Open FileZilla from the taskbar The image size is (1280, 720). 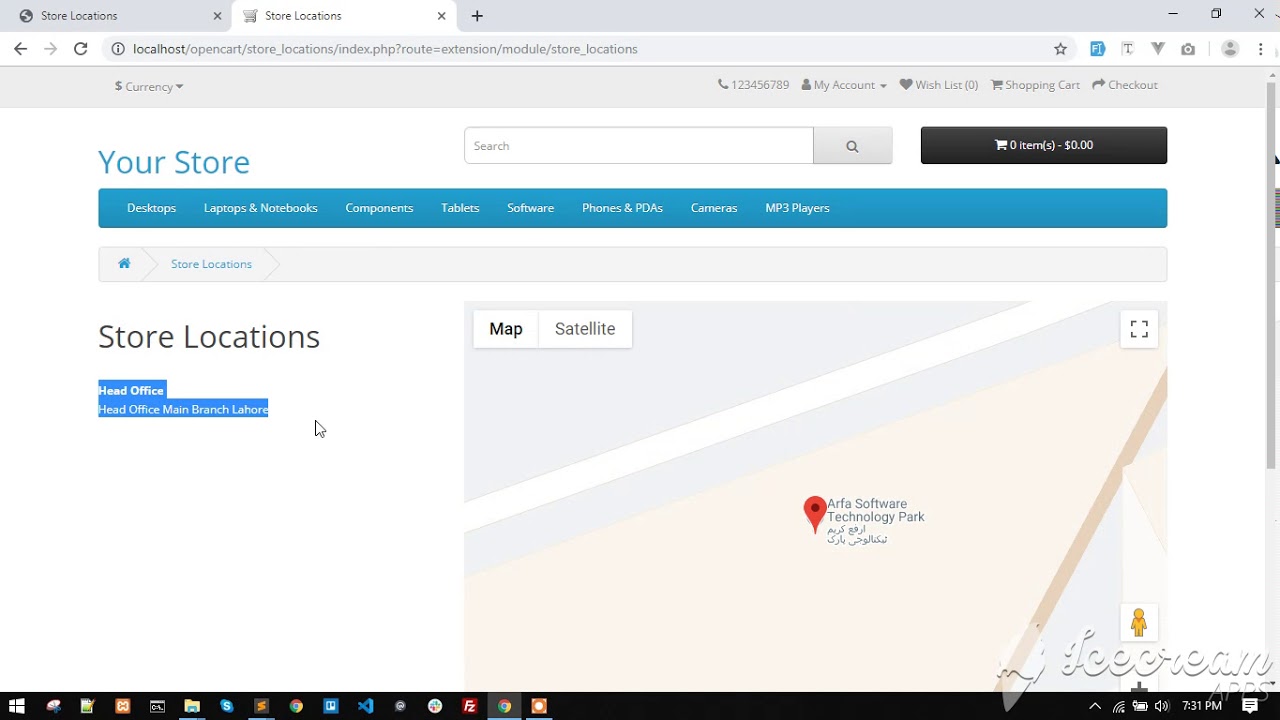coord(470,706)
